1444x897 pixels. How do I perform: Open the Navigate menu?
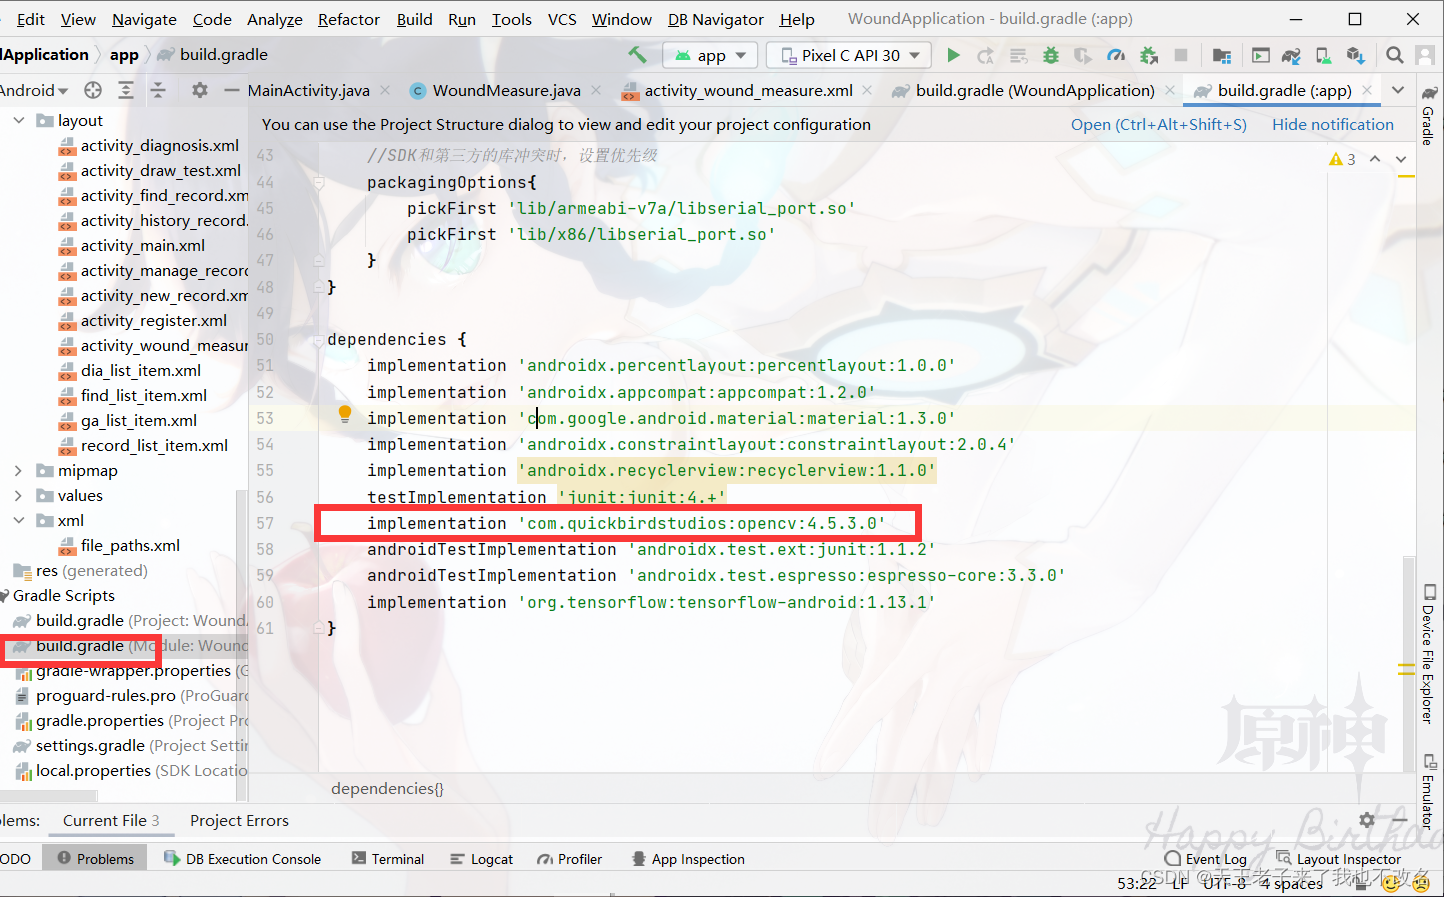[144, 19]
